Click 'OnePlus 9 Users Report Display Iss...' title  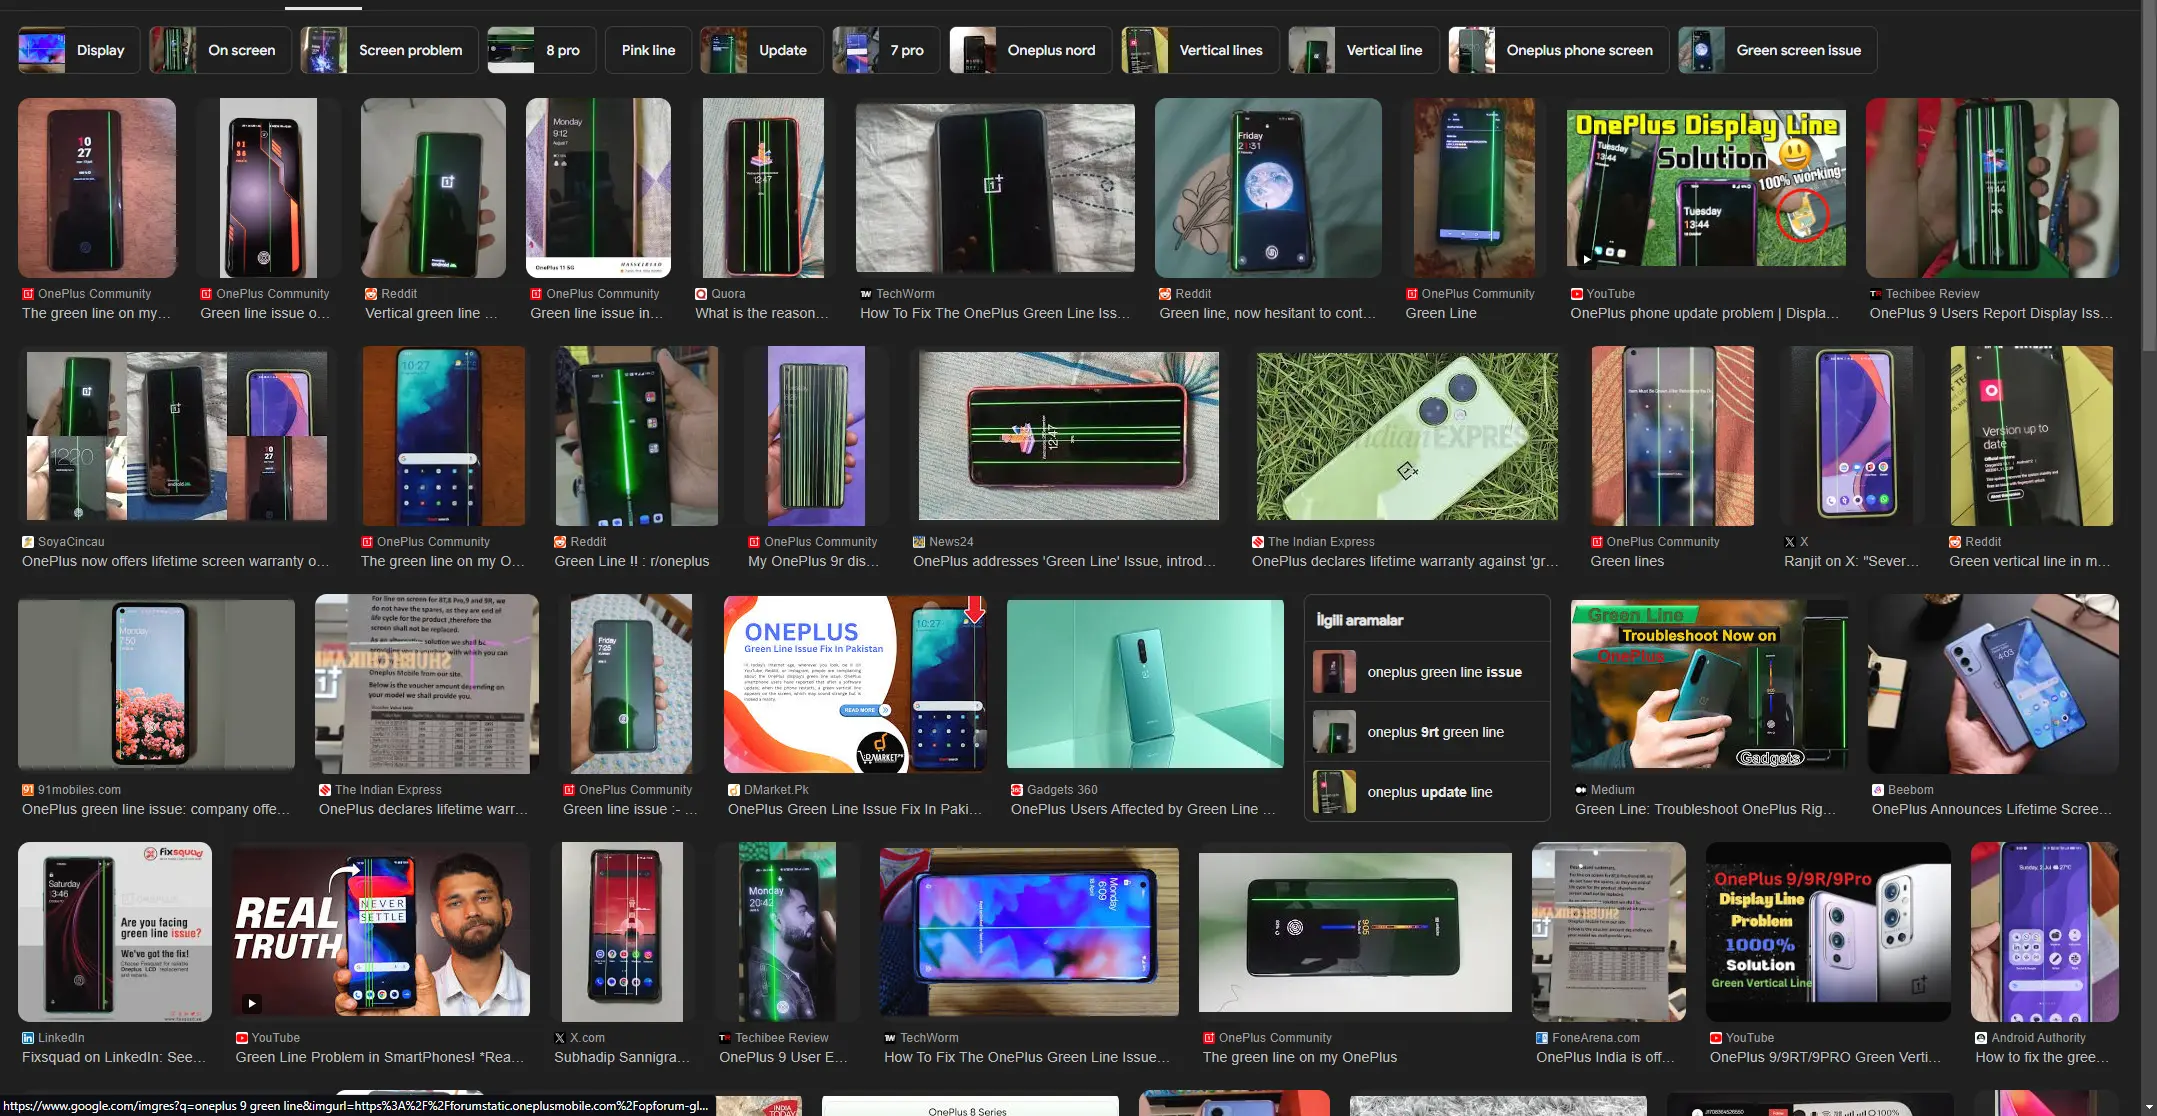(x=1991, y=313)
